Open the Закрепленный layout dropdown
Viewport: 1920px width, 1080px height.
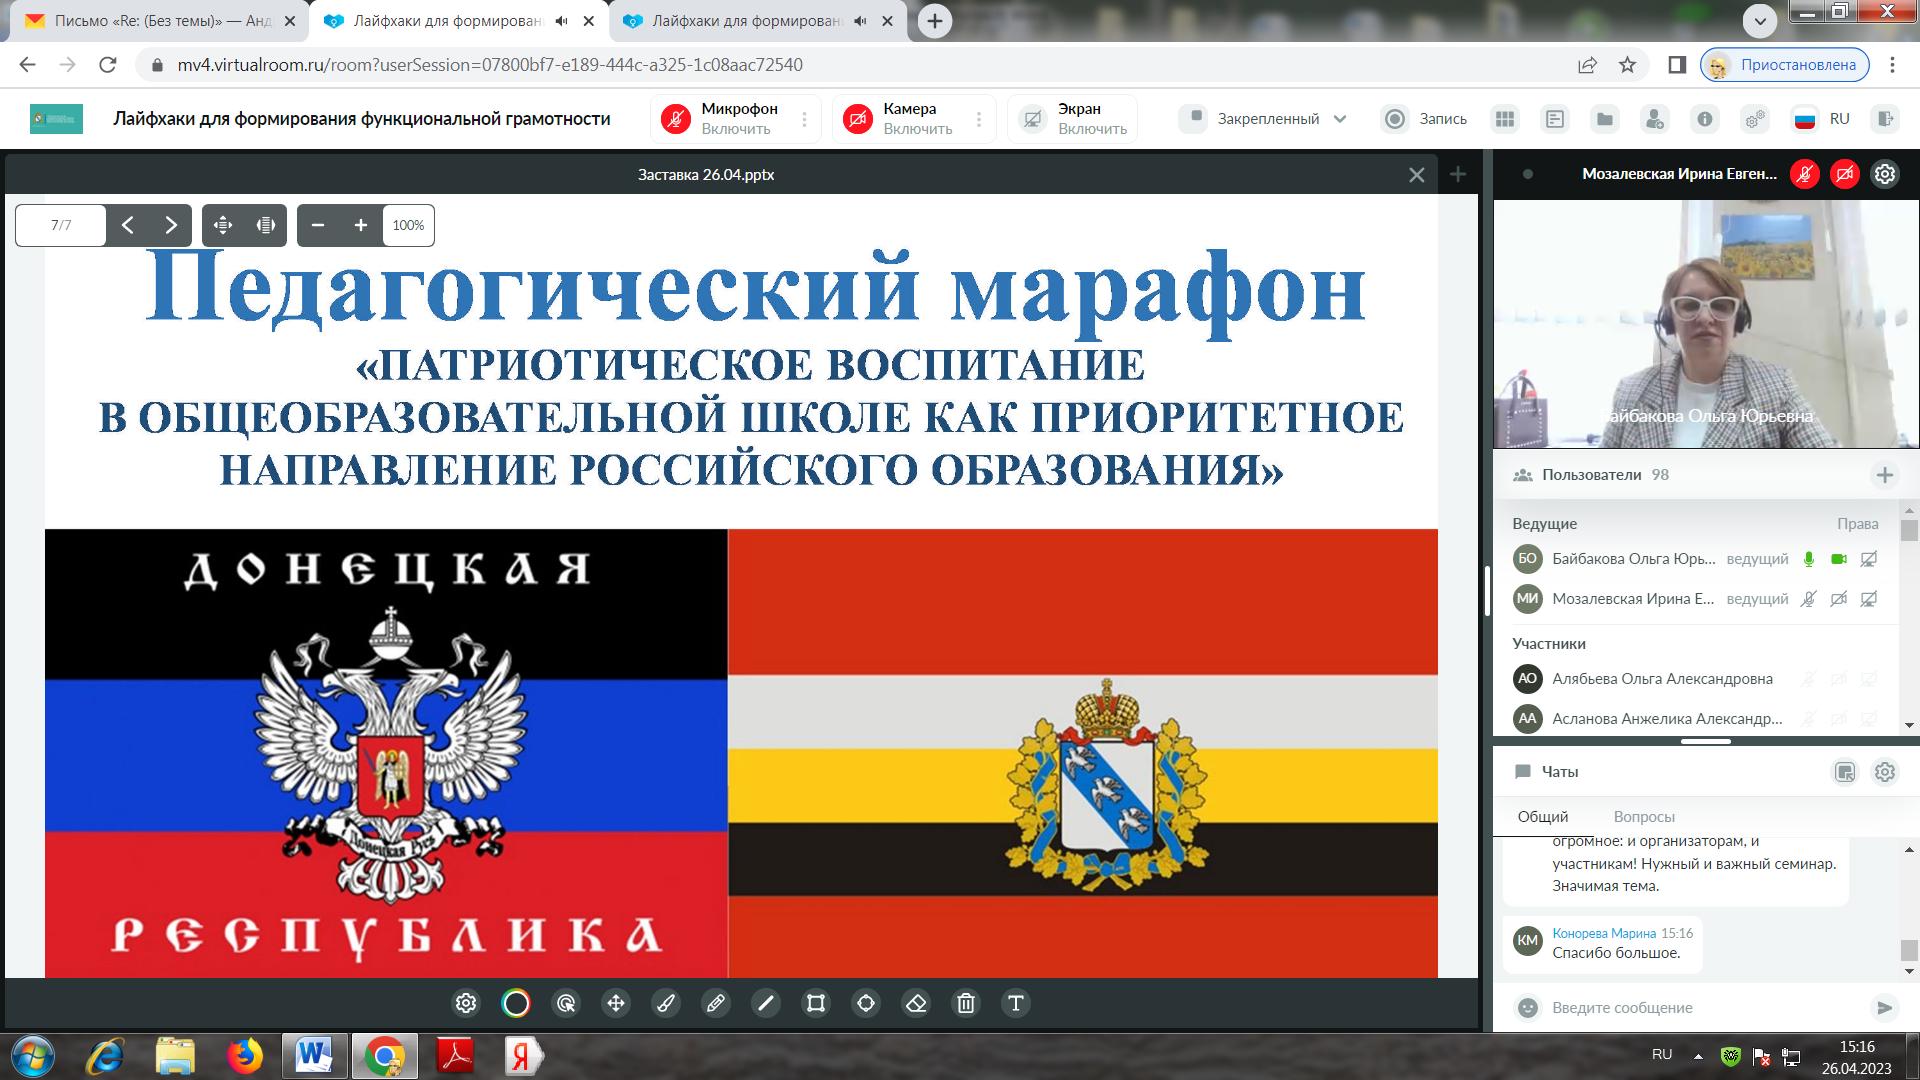click(x=1265, y=119)
